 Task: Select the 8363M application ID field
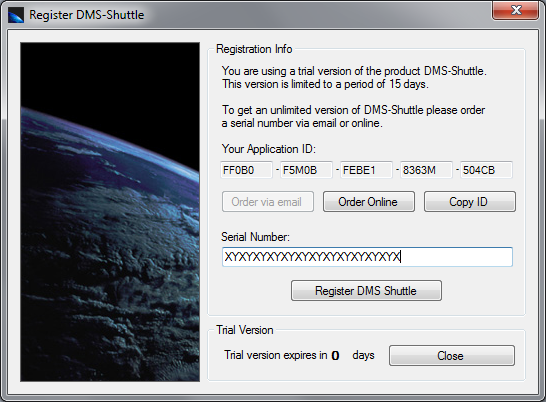pyautogui.click(x=426, y=170)
